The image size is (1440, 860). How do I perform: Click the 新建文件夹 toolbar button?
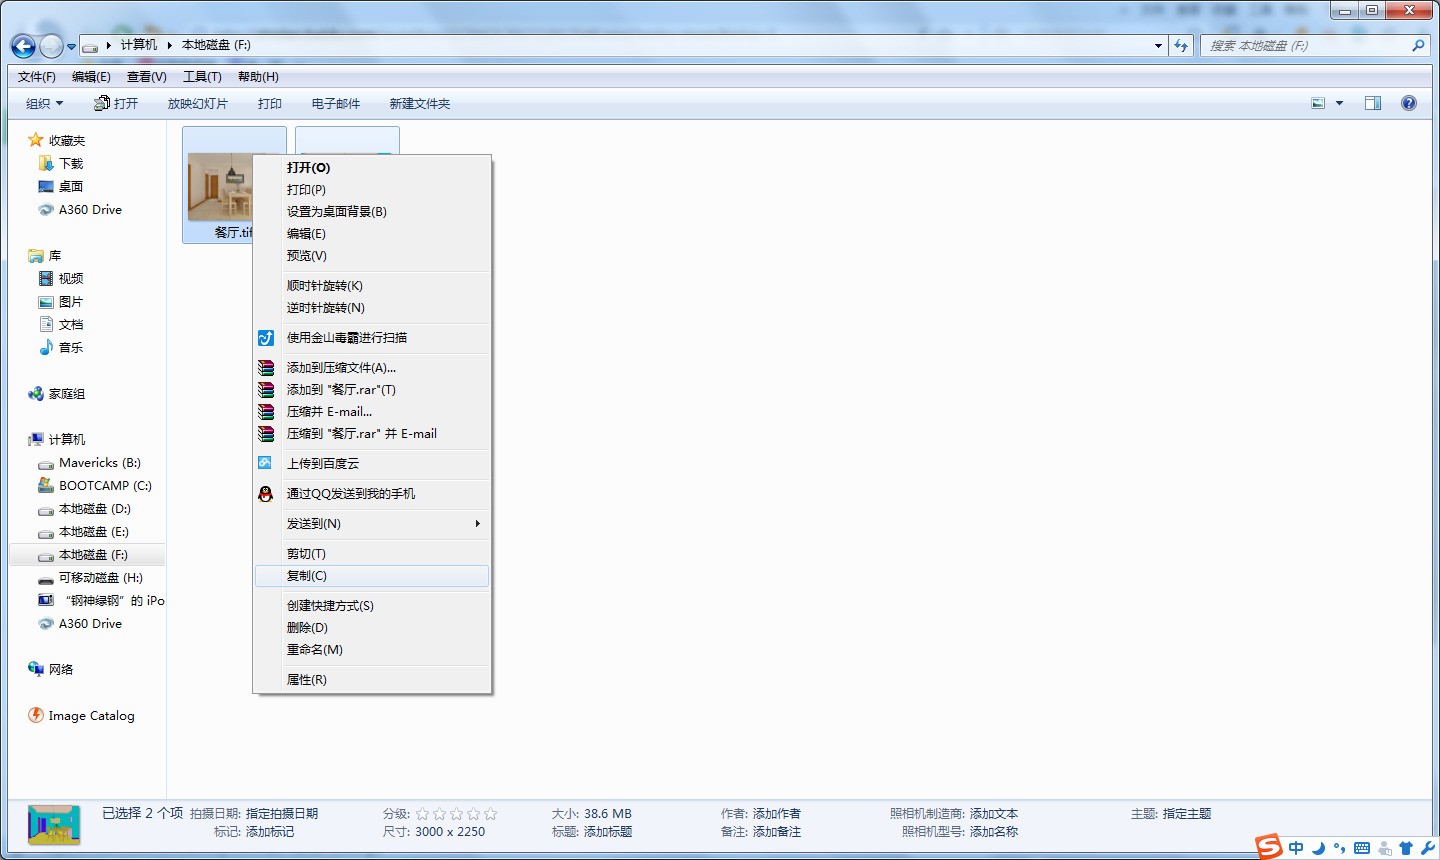pyautogui.click(x=420, y=103)
